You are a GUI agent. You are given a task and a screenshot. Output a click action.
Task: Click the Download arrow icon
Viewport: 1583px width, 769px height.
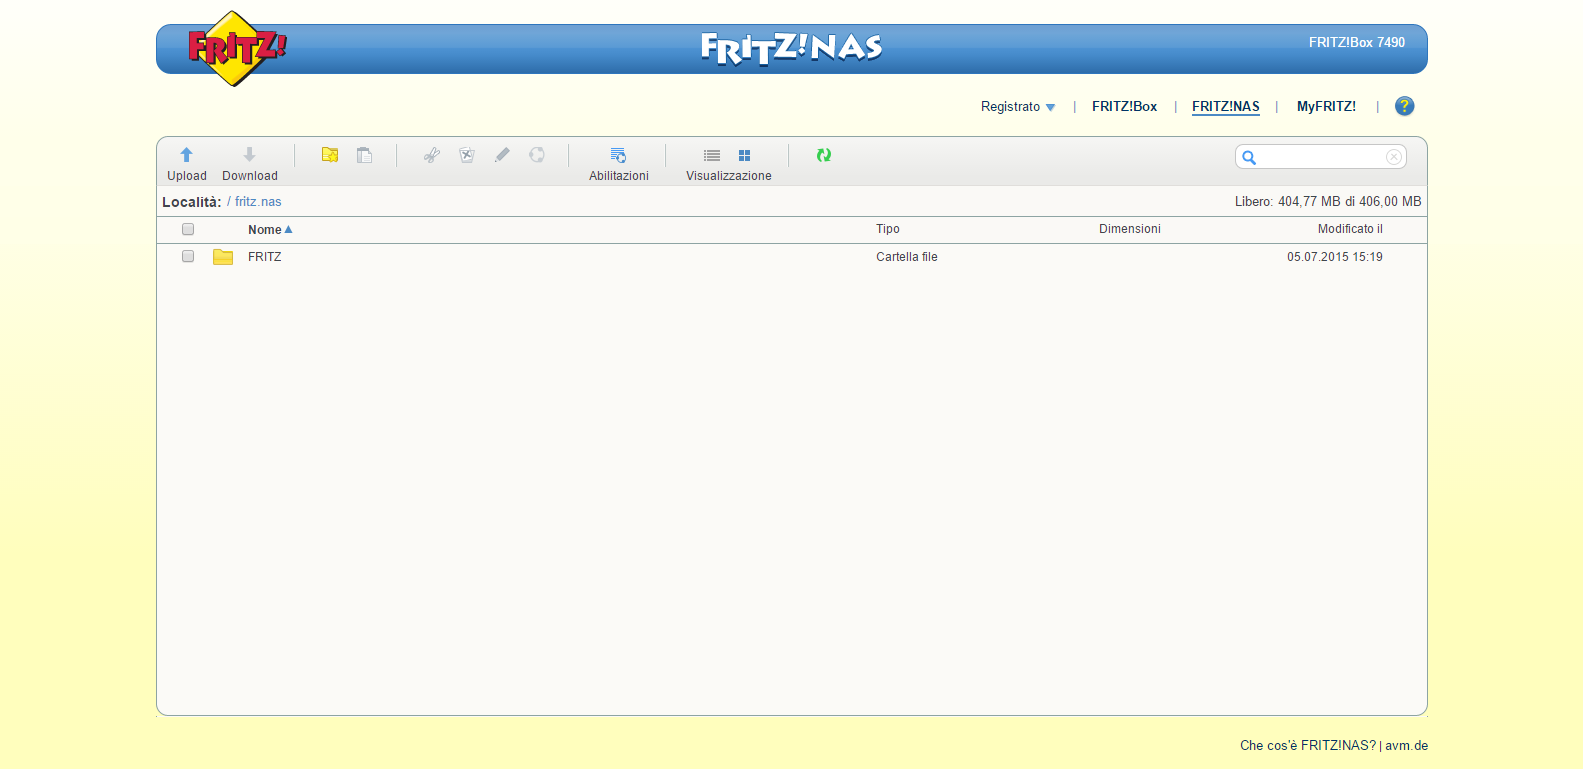249,155
